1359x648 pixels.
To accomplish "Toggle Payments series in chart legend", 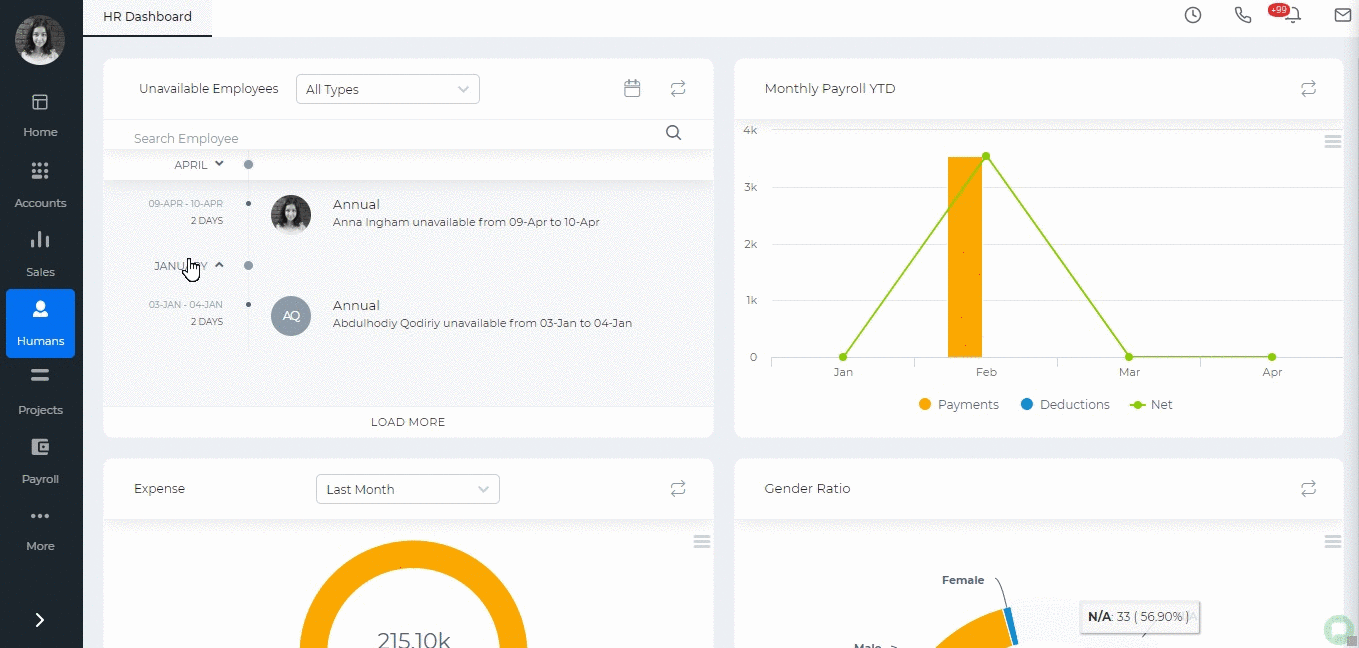I will pyautogui.click(x=958, y=405).
